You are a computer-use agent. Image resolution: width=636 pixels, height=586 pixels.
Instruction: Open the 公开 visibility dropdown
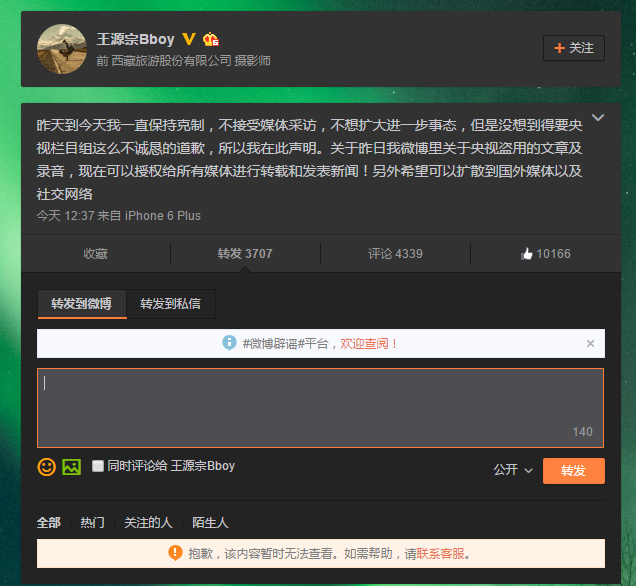point(513,470)
